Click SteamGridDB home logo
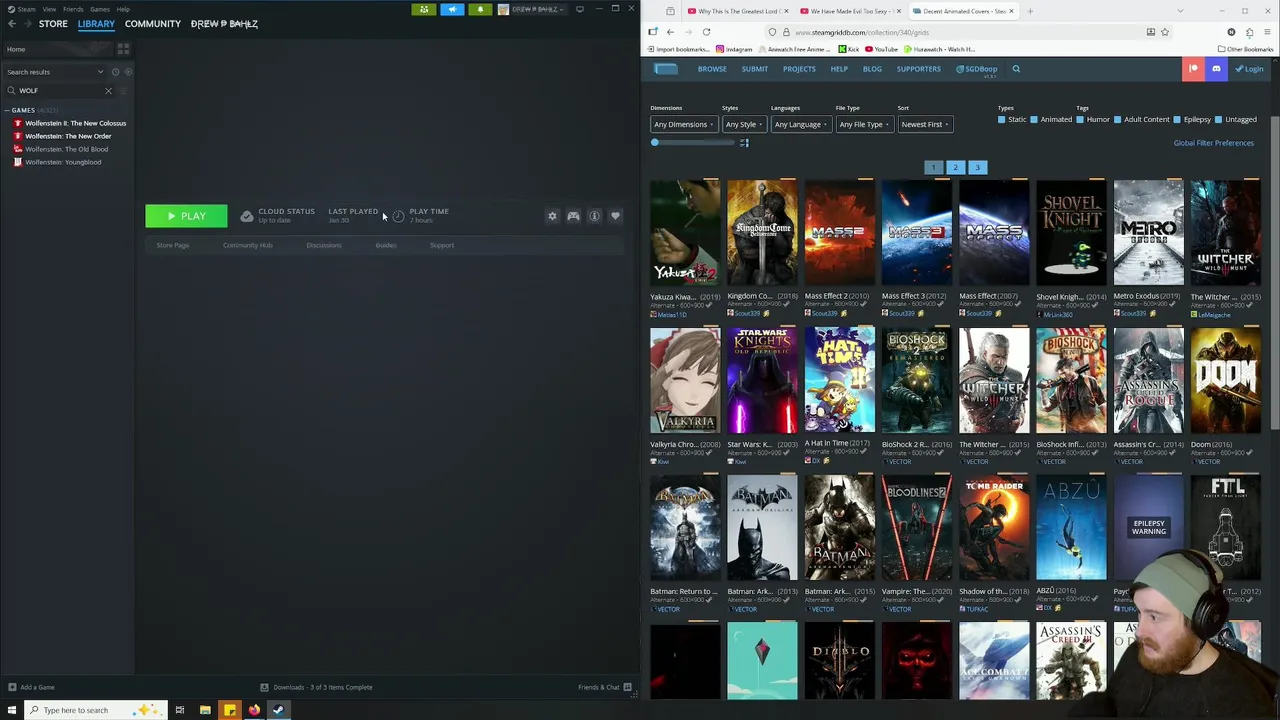 click(666, 69)
